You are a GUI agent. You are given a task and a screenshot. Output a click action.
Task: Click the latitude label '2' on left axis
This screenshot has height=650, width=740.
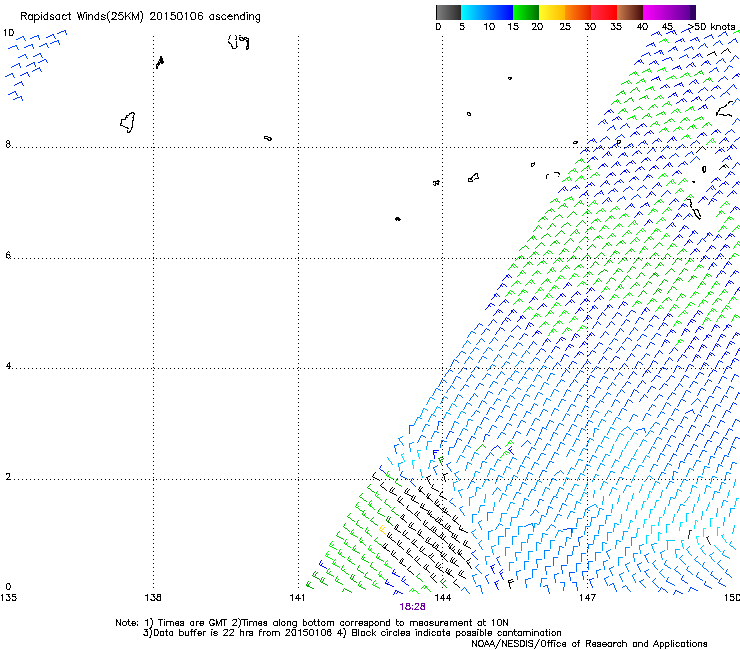8,477
